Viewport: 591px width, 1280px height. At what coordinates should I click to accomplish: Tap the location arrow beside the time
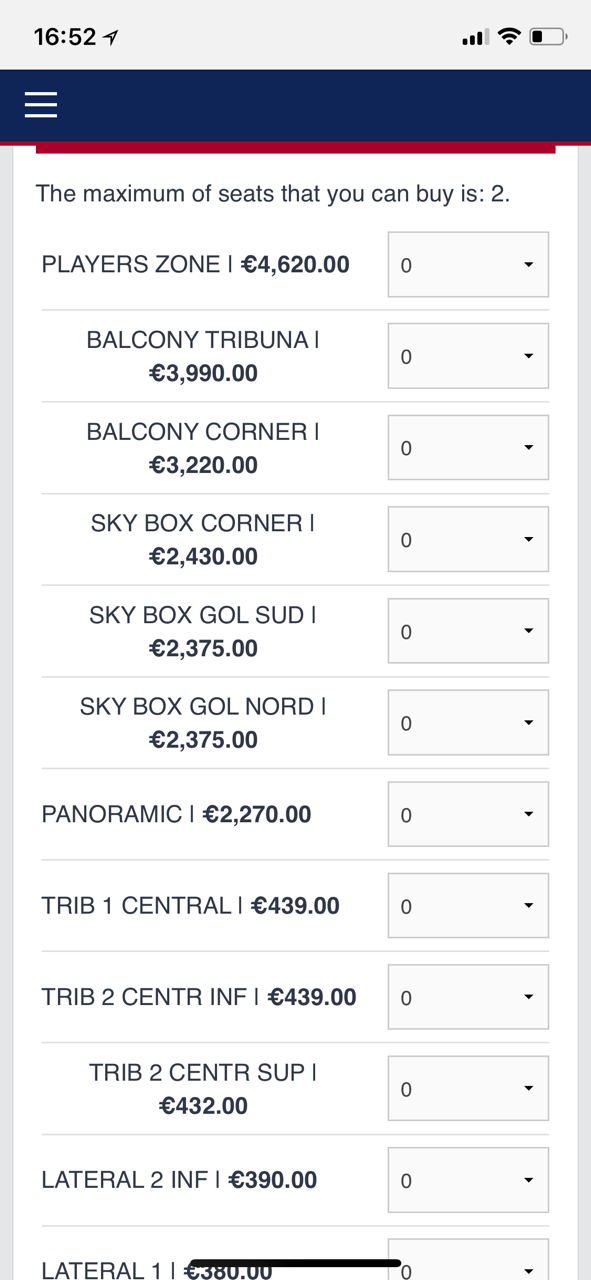pos(111,37)
